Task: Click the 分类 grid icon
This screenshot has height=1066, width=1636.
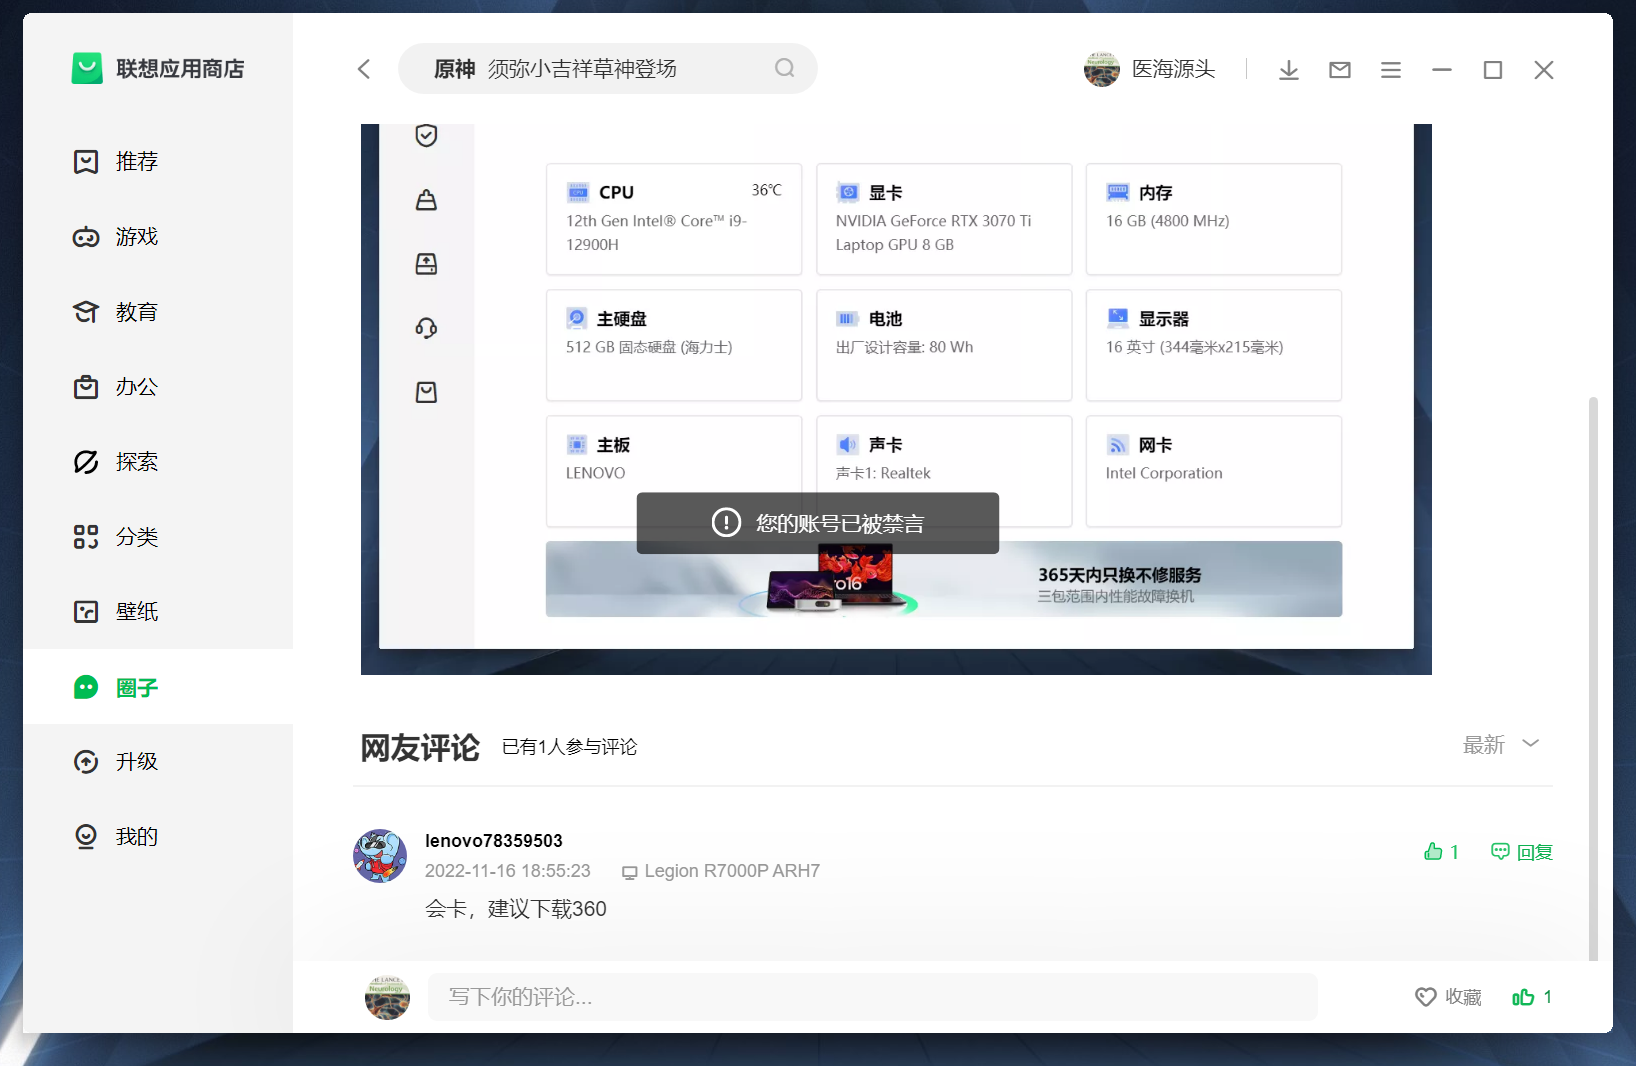Action: [x=86, y=537]
